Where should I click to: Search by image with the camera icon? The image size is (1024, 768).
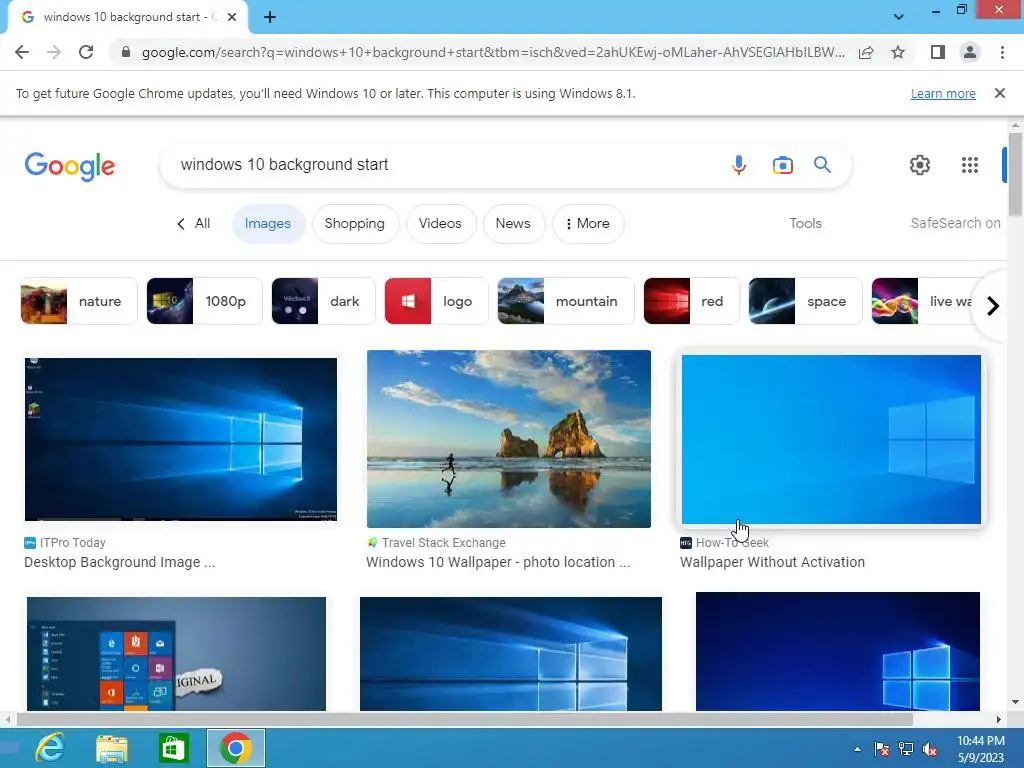(x=782, y=165)
